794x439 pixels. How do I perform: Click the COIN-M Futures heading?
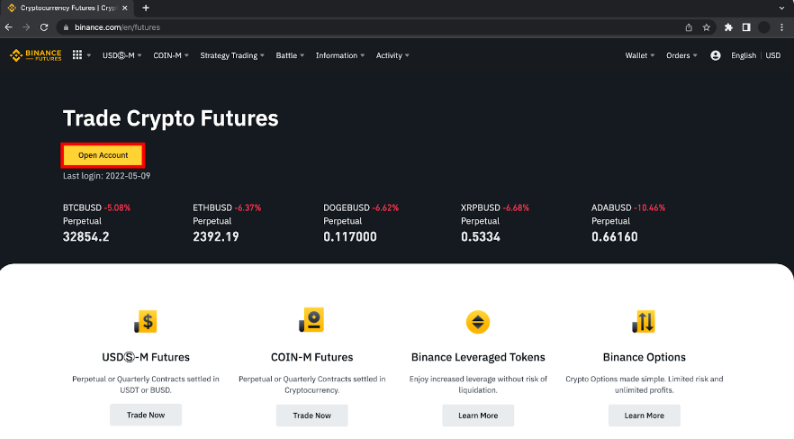311,357
